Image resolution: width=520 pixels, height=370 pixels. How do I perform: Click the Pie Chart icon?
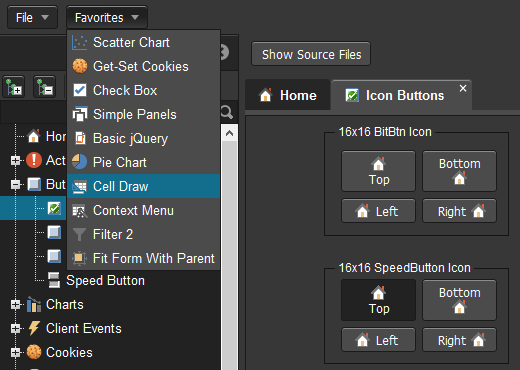[80, 162]
